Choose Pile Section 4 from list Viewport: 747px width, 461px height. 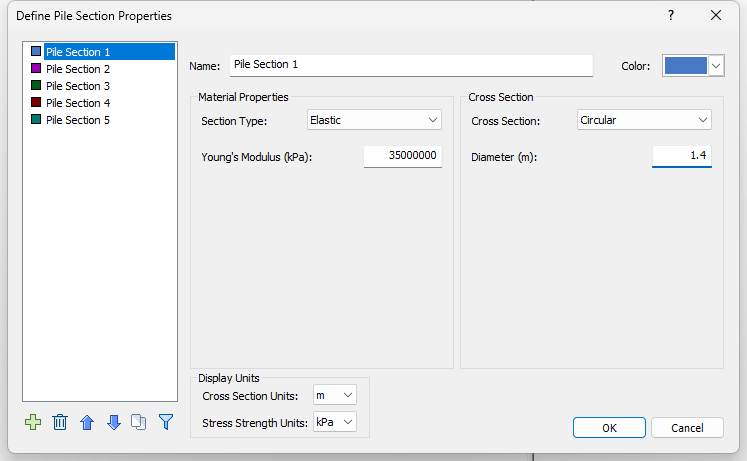click(x=77, y=103)
